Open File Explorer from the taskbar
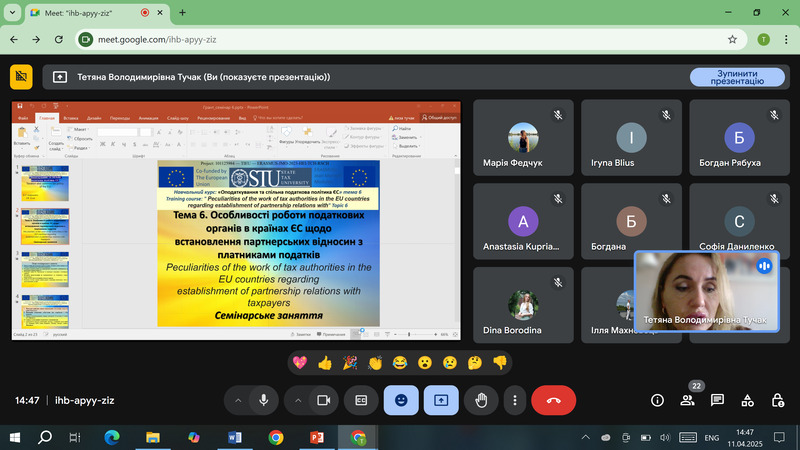Screen dimensions: 800x450 click(153, 437)
